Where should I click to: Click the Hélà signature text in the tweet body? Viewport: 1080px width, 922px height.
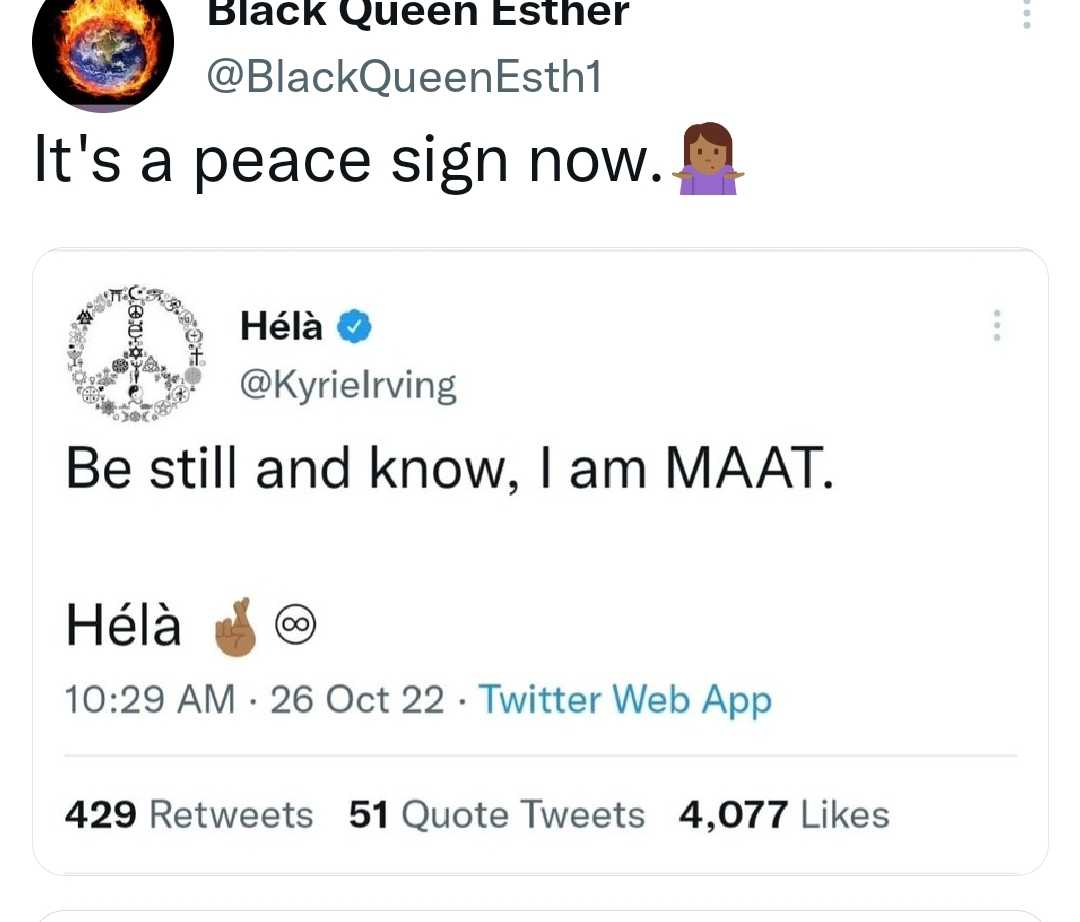pos(124,625)
